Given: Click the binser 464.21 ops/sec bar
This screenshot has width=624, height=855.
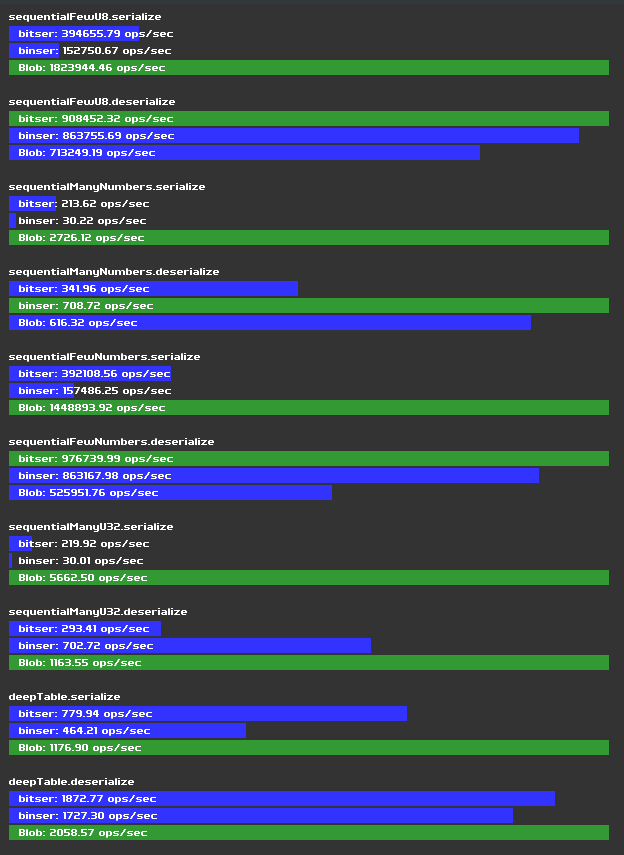Looking at the screenshot, I should 128,731.
